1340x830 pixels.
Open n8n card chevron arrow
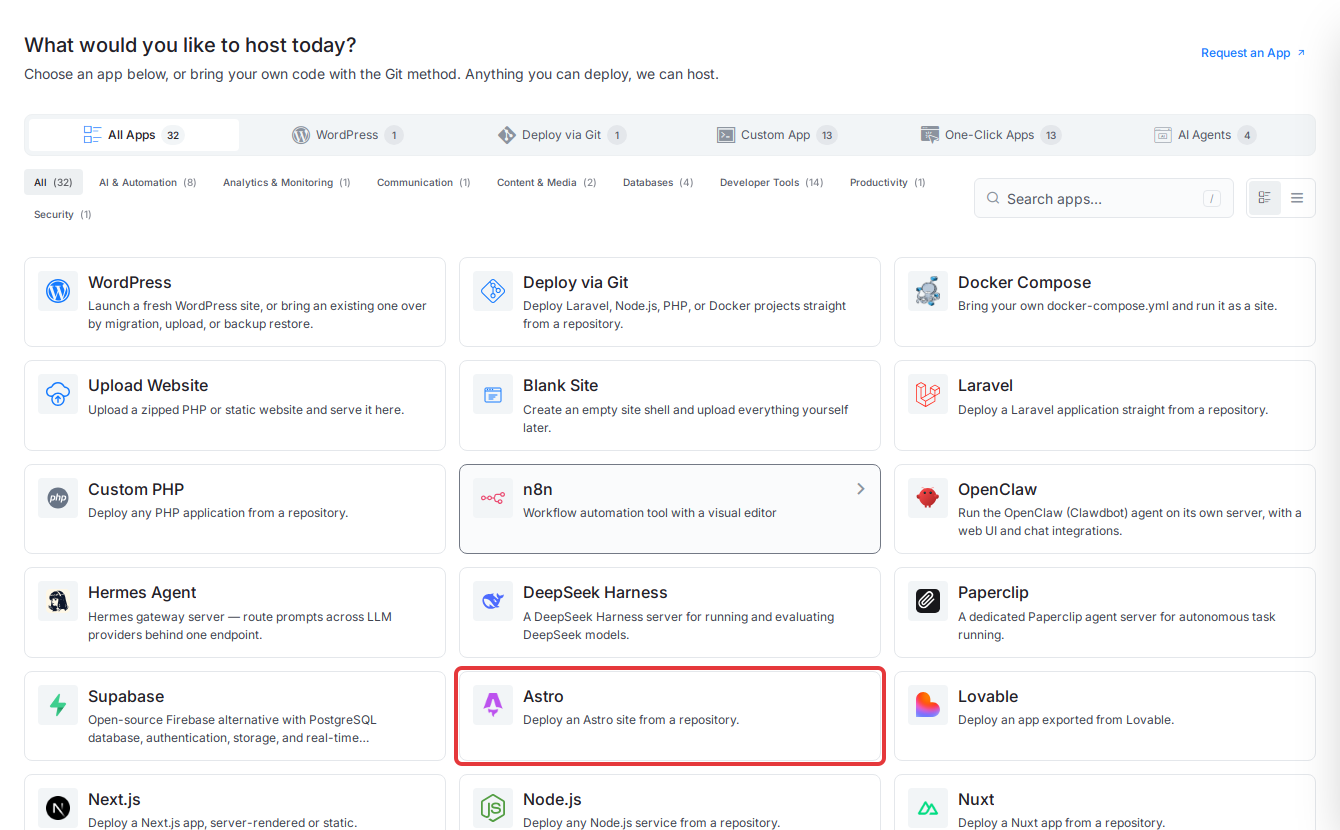(861, 489)
